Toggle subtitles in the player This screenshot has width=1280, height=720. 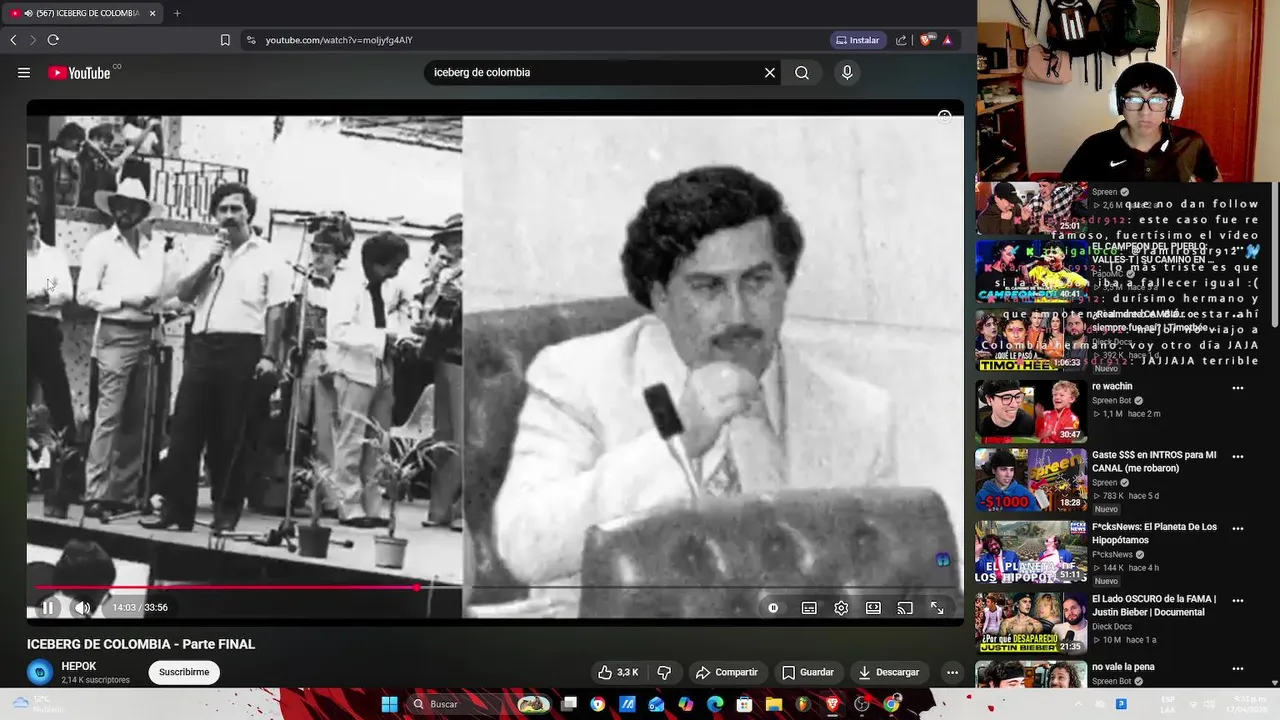click(x=809, y=607)
